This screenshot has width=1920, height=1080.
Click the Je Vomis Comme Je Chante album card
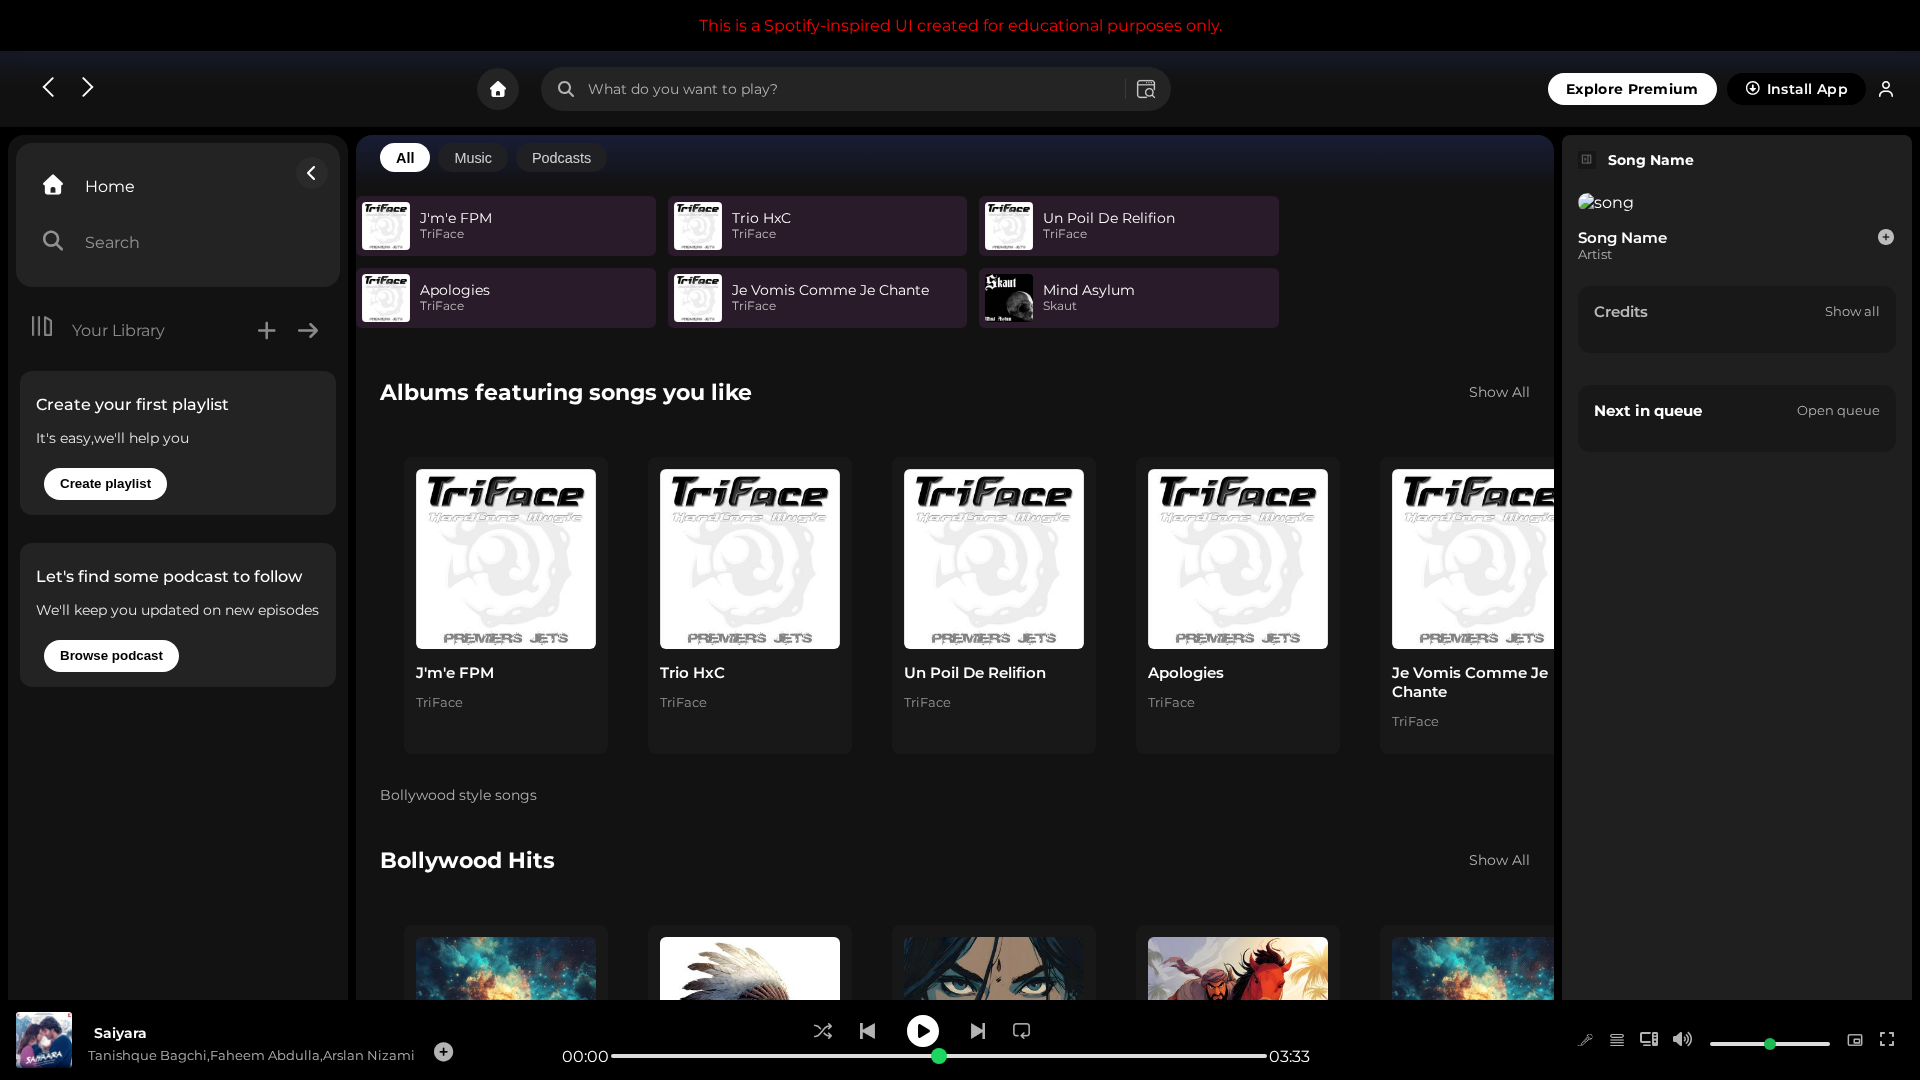pyautogui.click(x=1467, y=605)
